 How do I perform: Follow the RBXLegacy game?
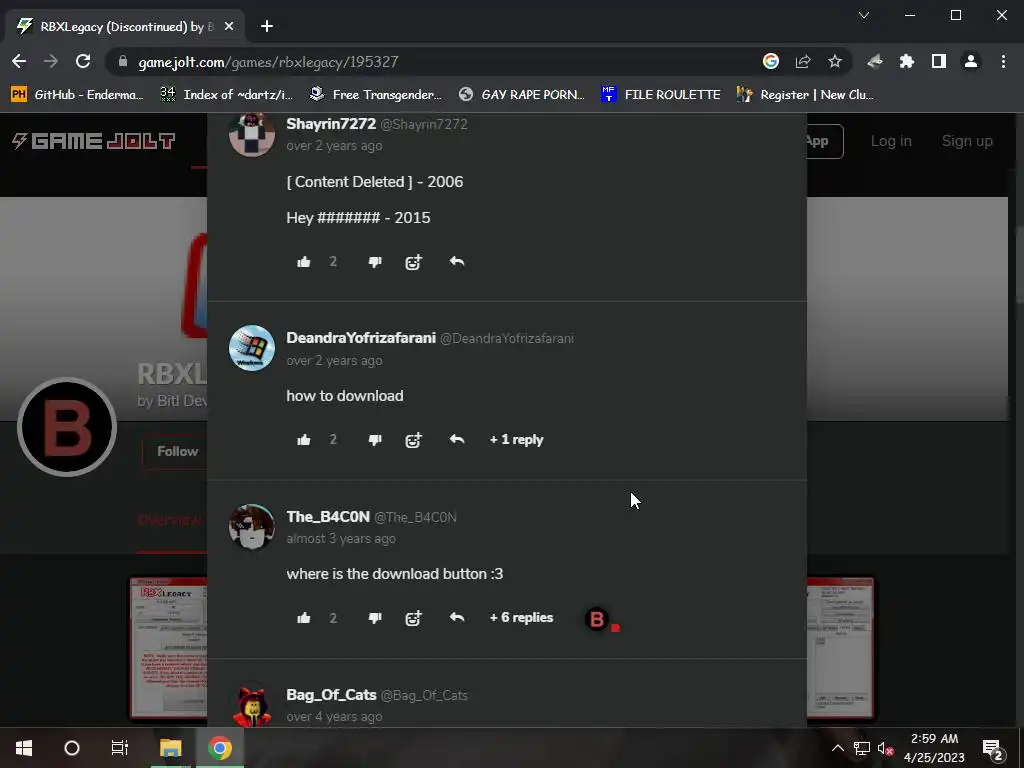tap(175, 451)
